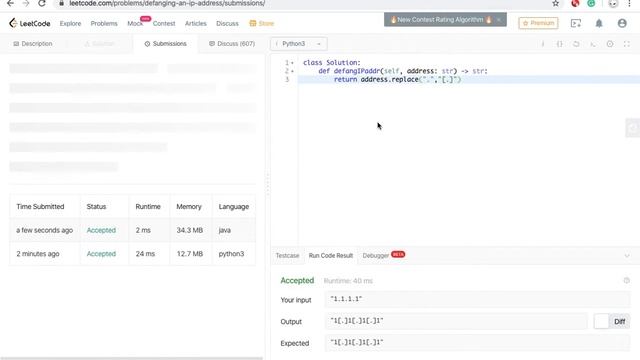Viewport: 640px width, 360px height.
Task: Click the 24 ms runtime cell
Action: tap(145, 254)
